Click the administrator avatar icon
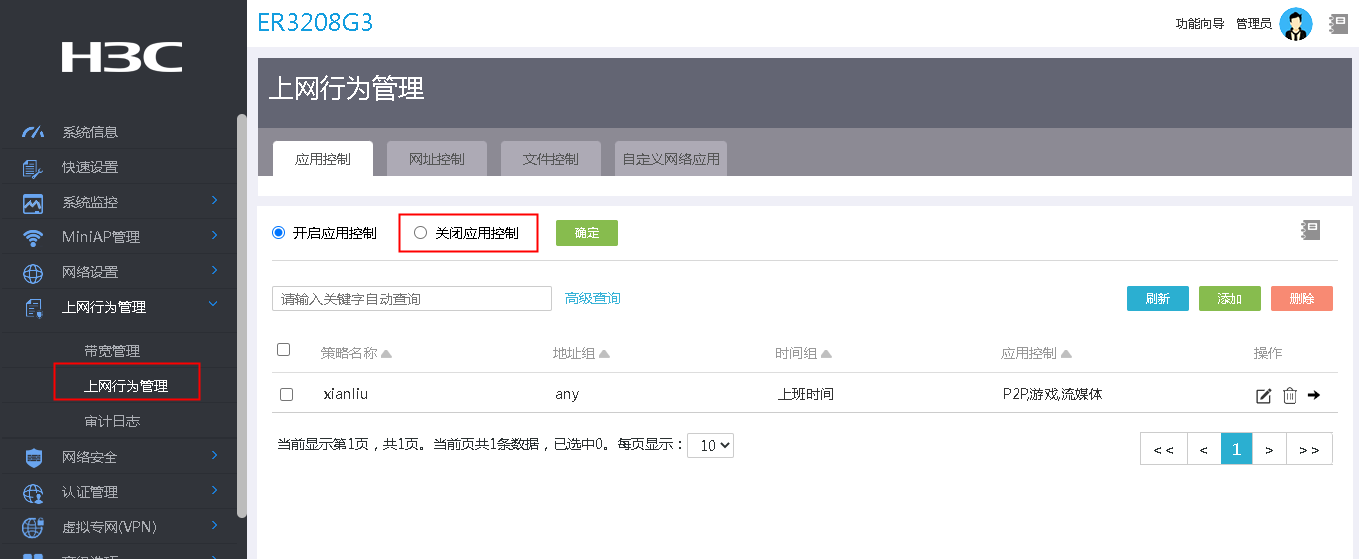1359x559 pixels. [x=1296, y=24]
